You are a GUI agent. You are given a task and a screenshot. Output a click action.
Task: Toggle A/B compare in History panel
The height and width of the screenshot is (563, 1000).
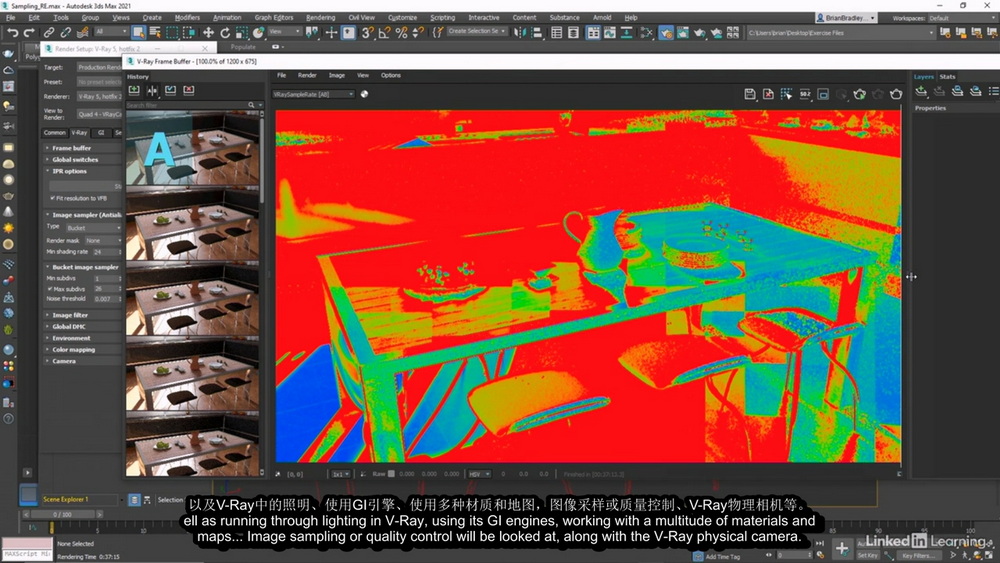[152, 91]
